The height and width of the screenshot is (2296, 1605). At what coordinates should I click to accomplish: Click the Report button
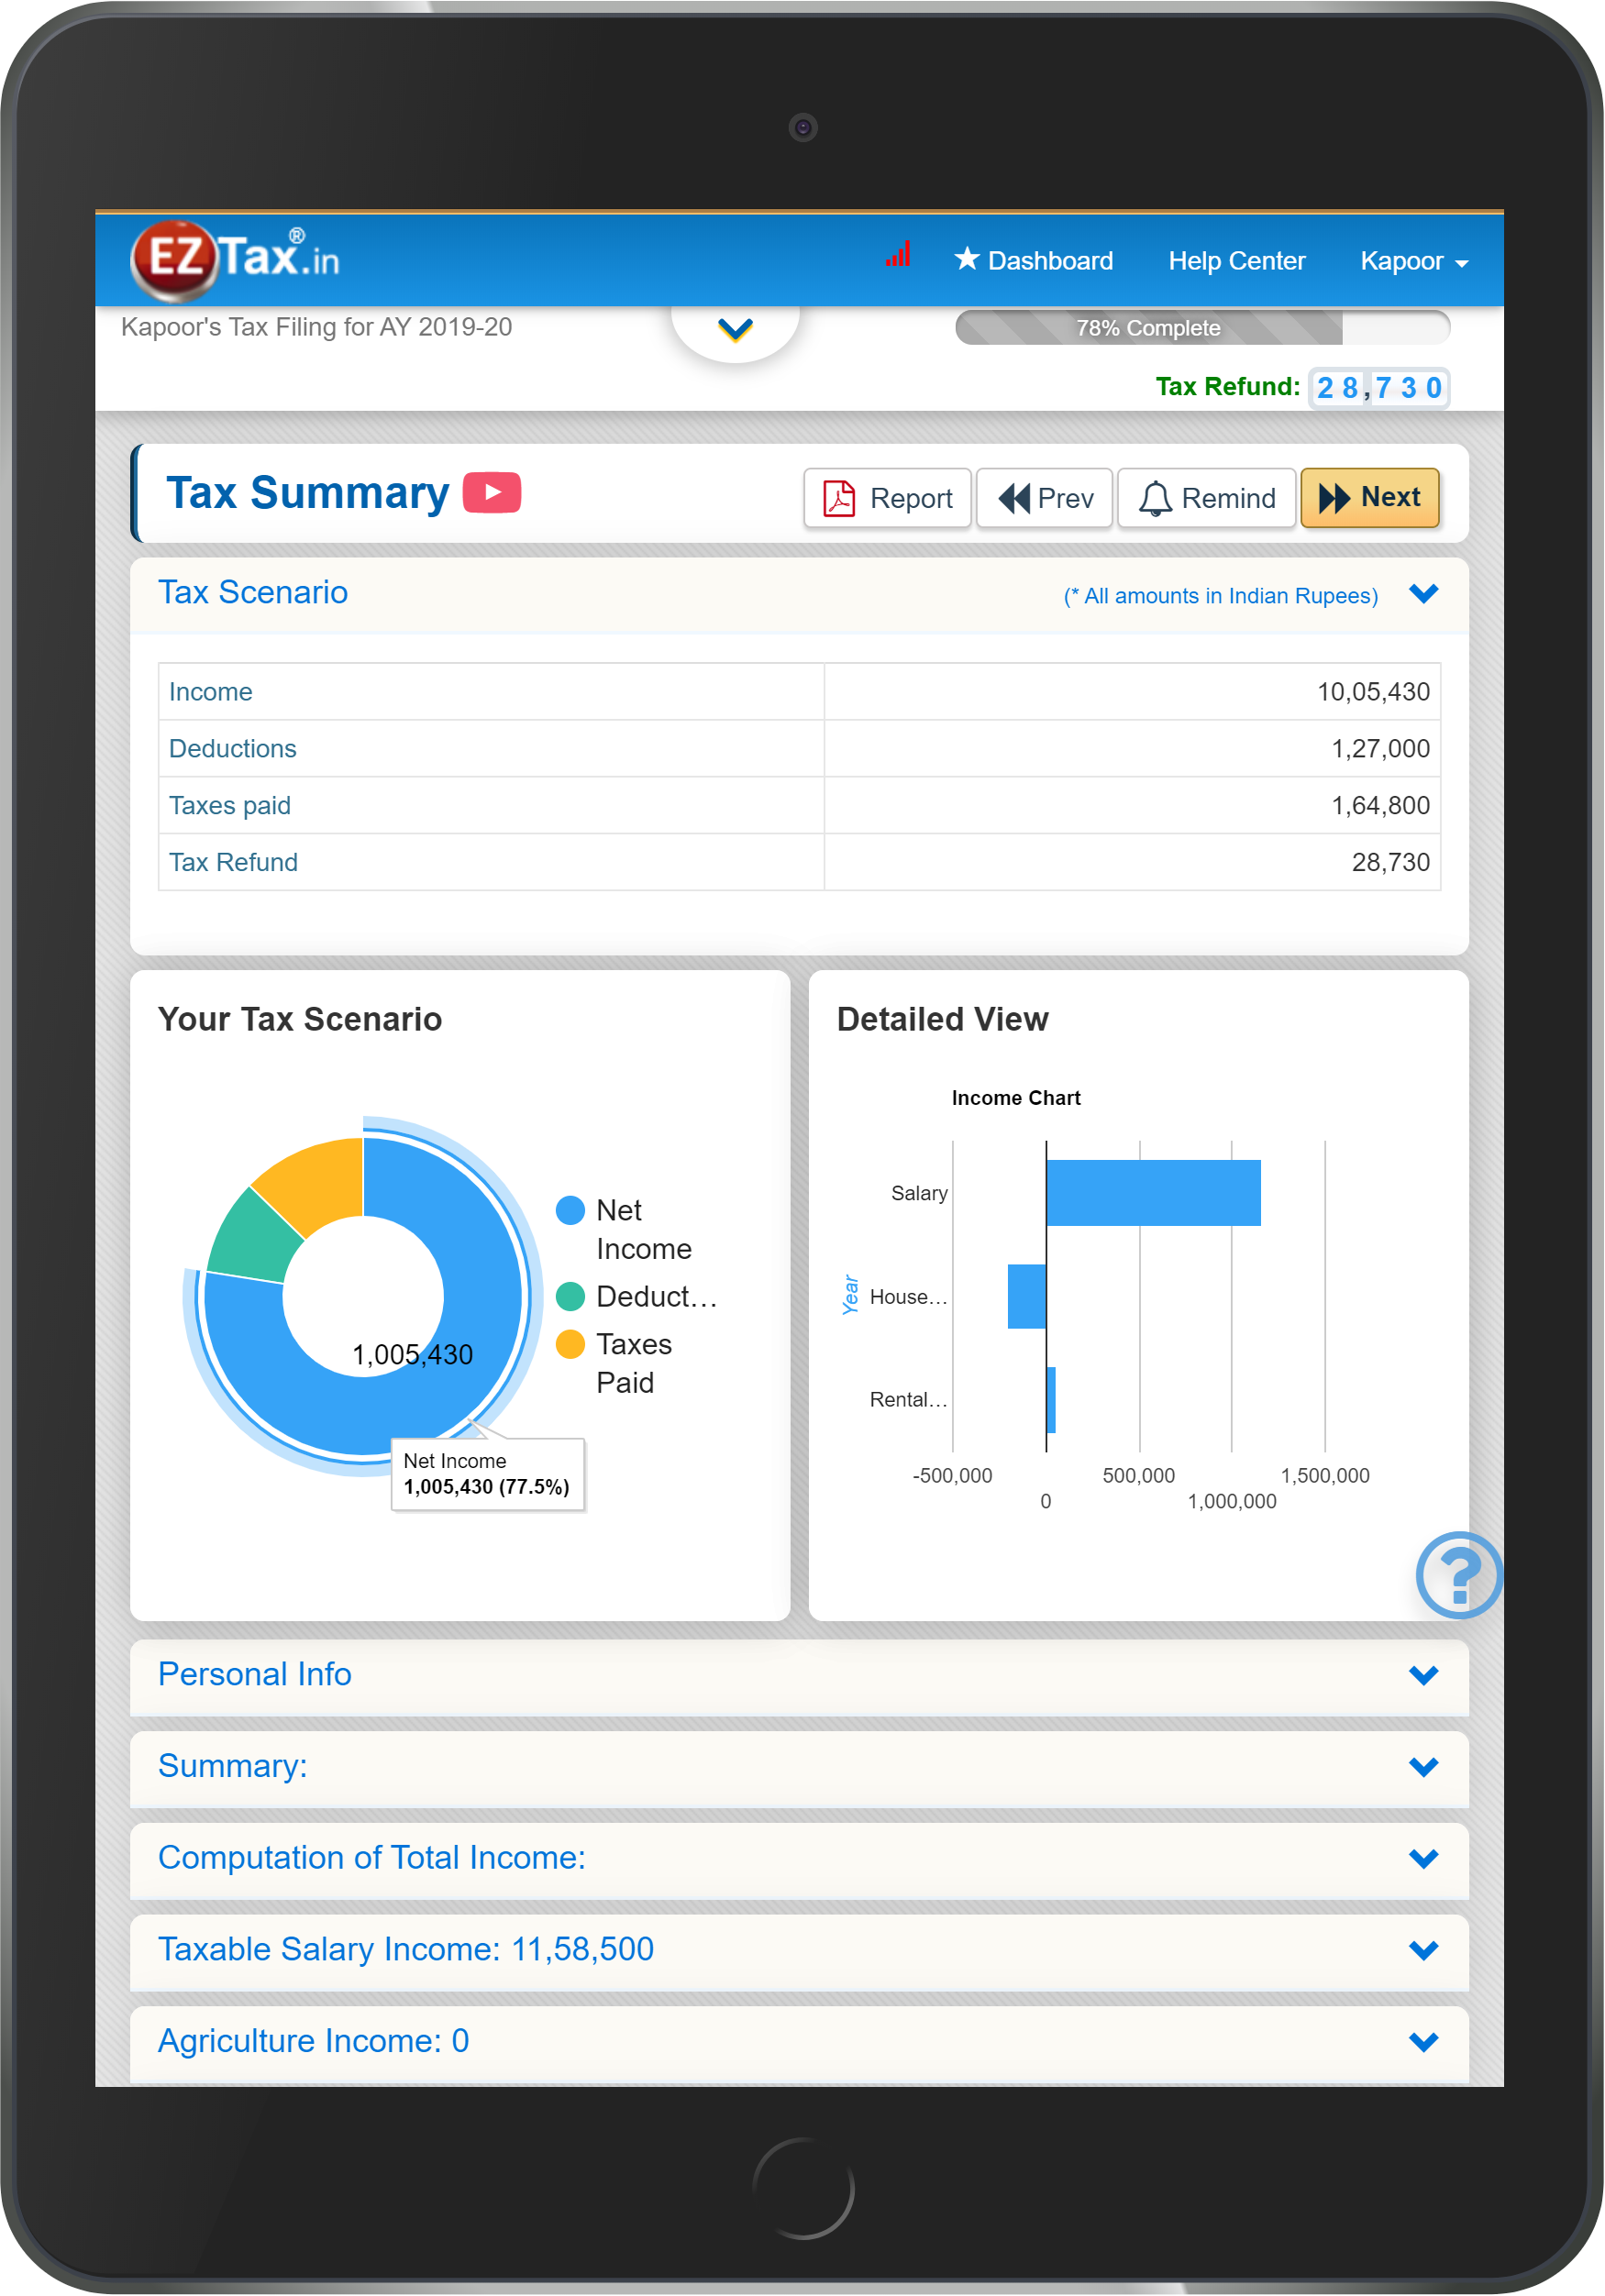click(888, 498)
